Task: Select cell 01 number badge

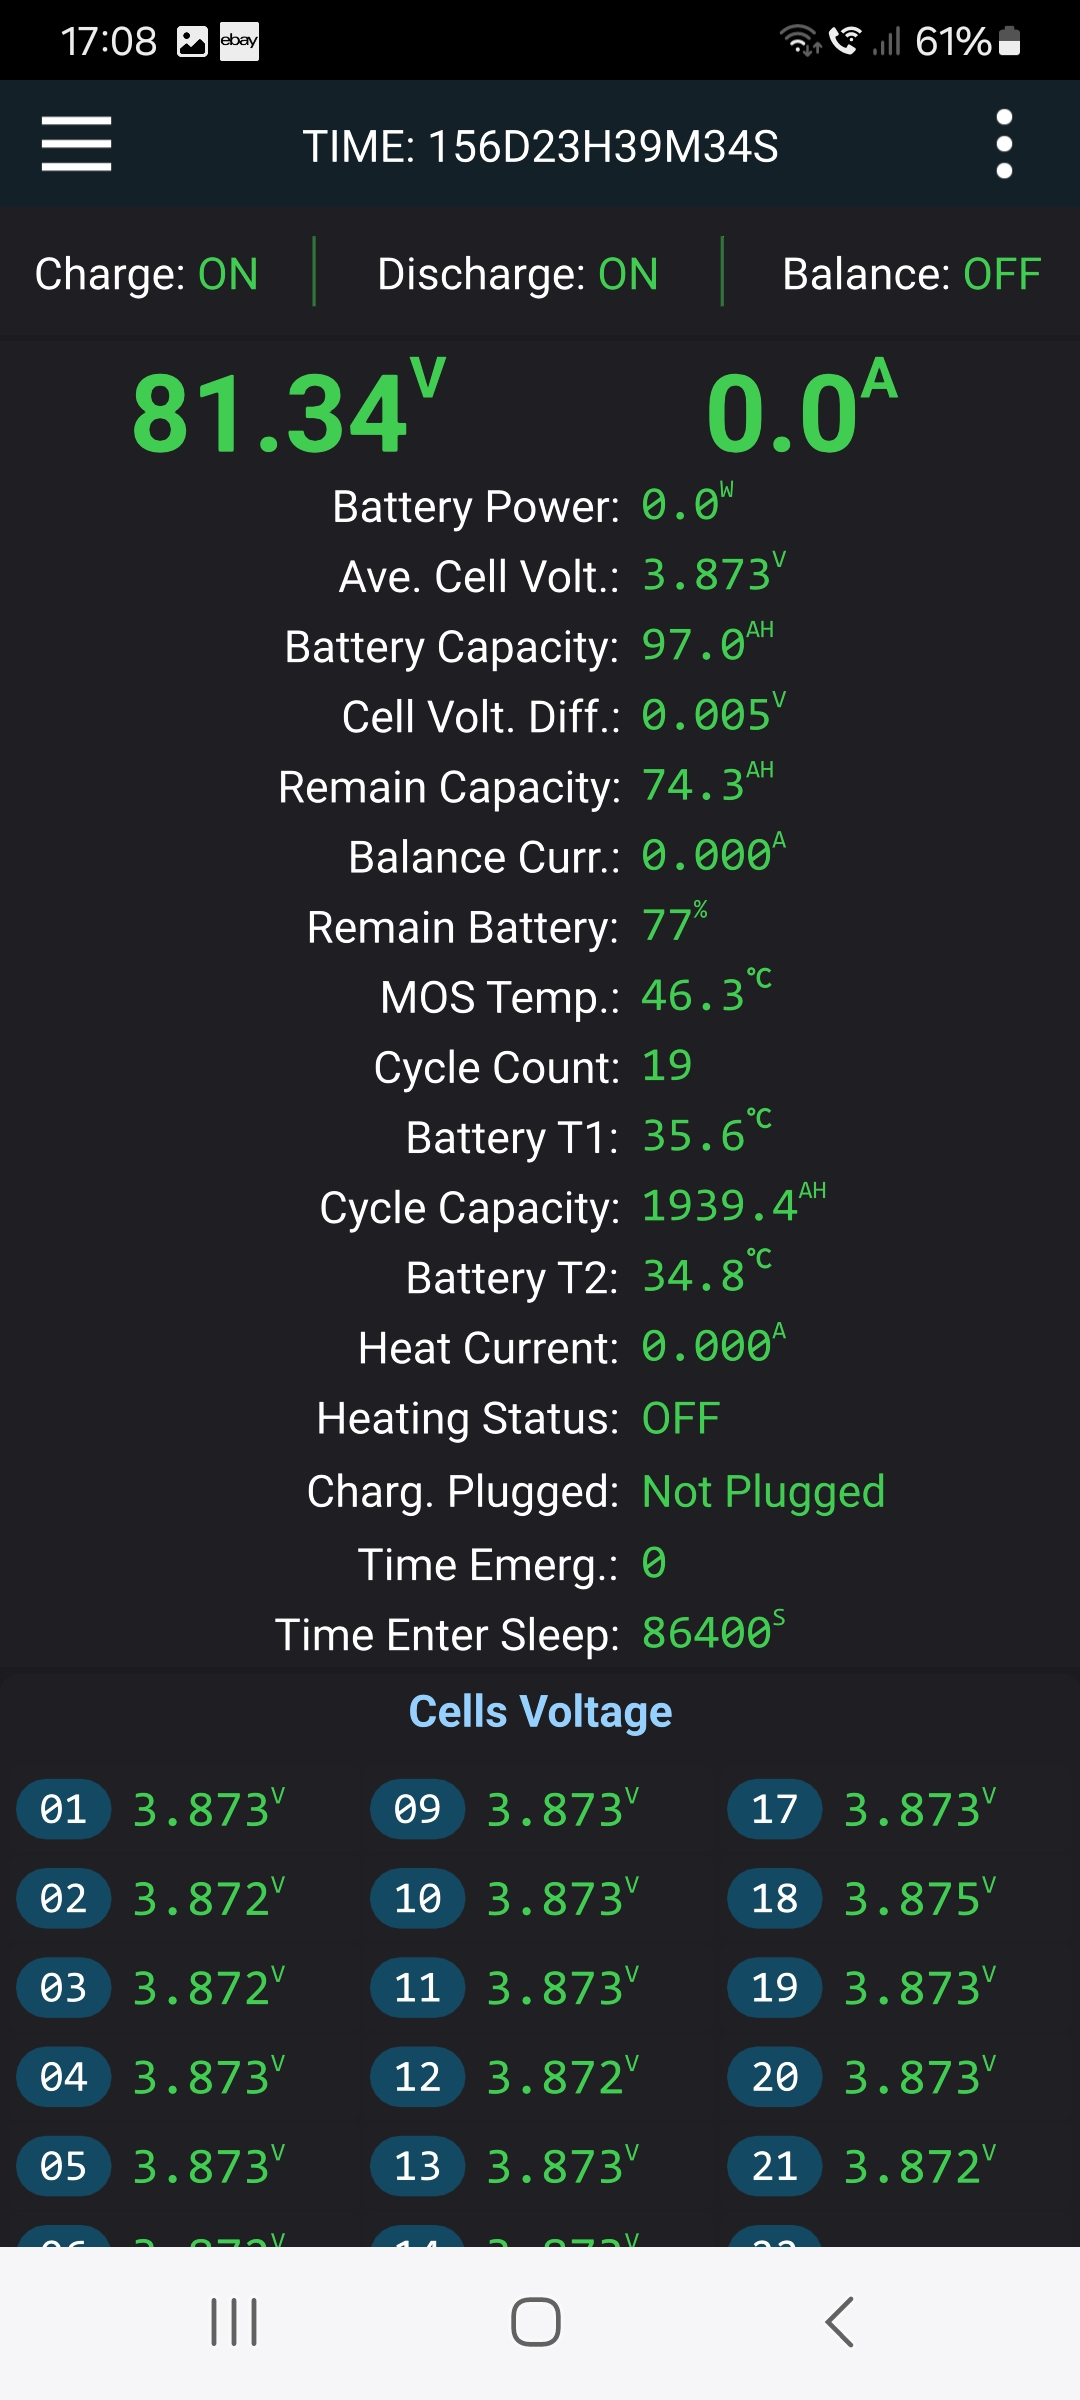Action: point(63,1809)
